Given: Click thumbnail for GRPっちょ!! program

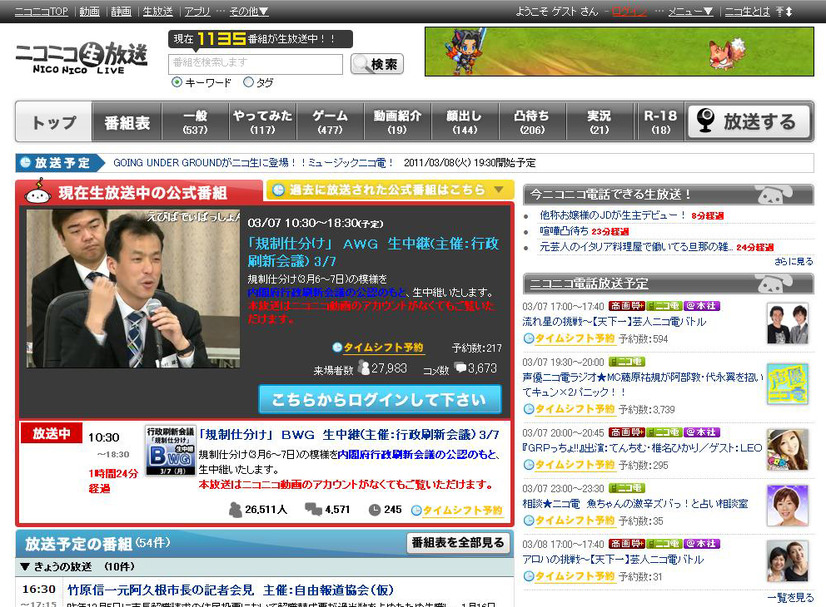Looking at the screenshot, I should [x=788, y=450].
